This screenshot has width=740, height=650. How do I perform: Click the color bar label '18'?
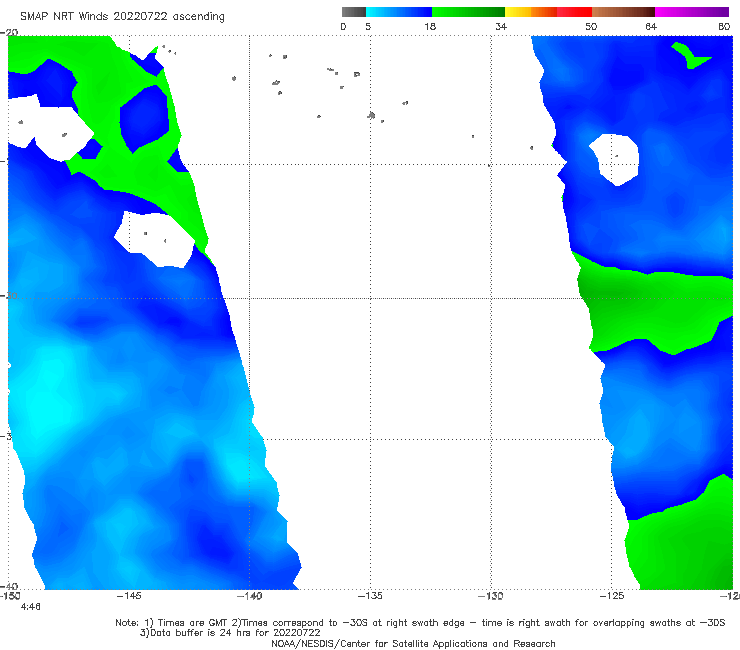430,27
